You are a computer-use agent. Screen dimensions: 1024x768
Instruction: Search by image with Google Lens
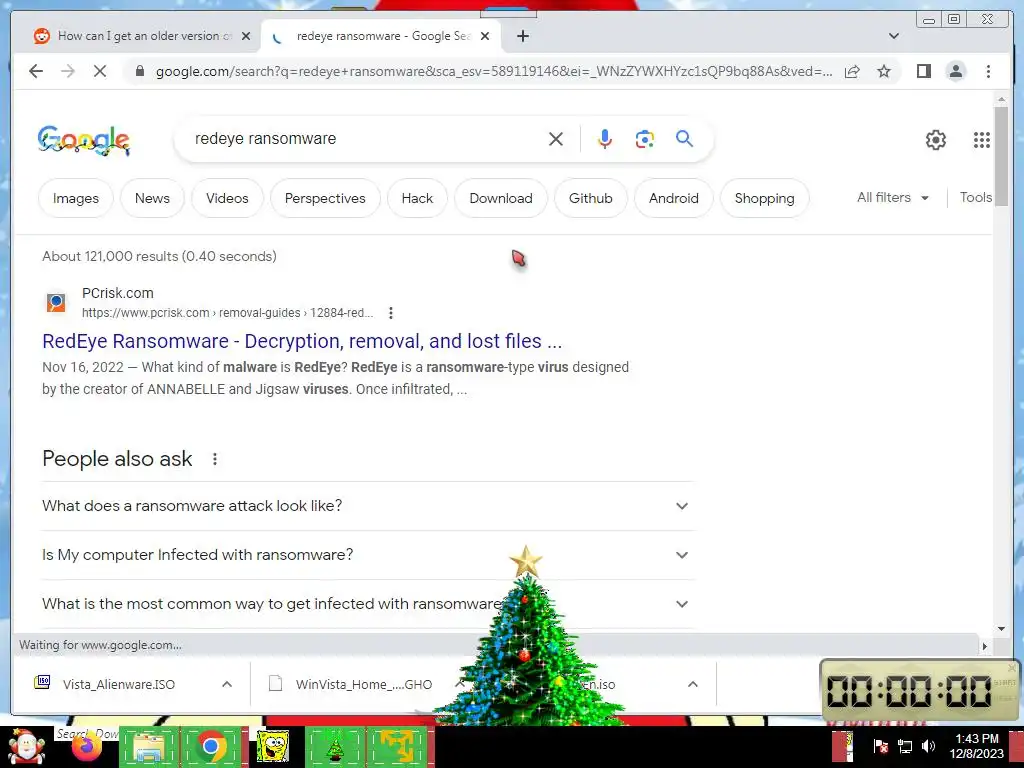point(645,138)
